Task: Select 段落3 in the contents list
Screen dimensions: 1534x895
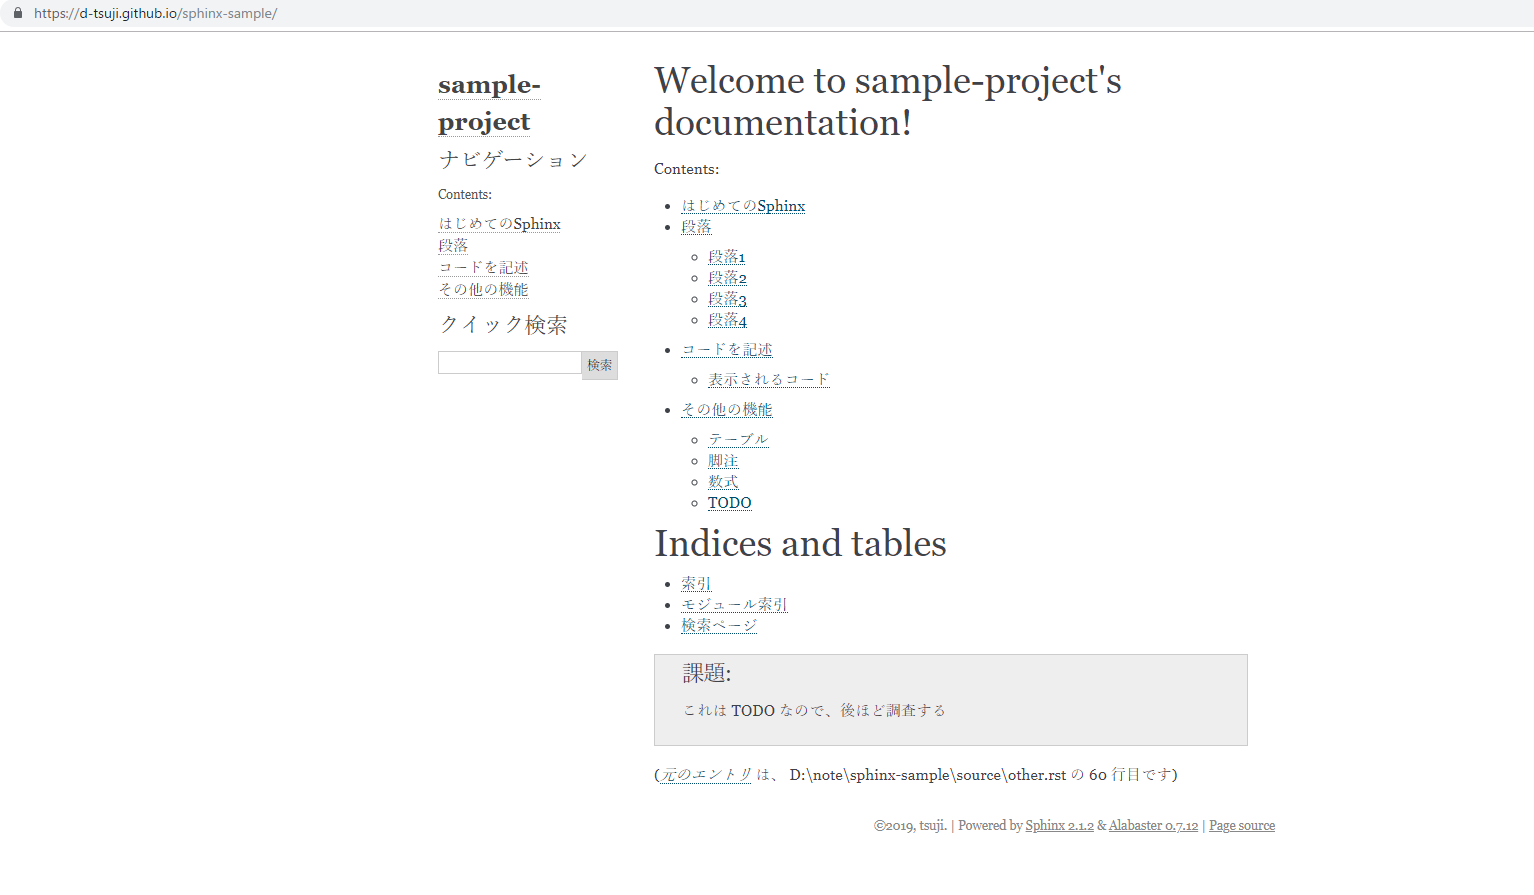Action: (727, 299)
